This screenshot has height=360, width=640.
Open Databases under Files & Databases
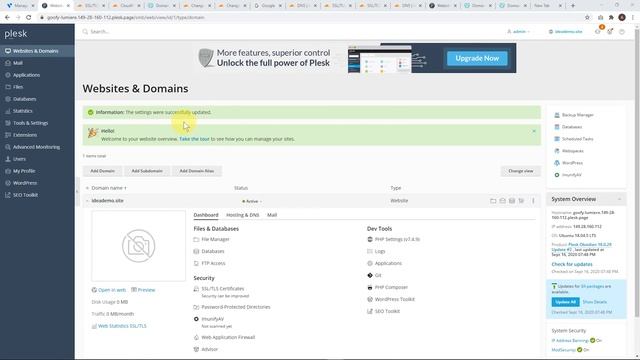point(213,251)
